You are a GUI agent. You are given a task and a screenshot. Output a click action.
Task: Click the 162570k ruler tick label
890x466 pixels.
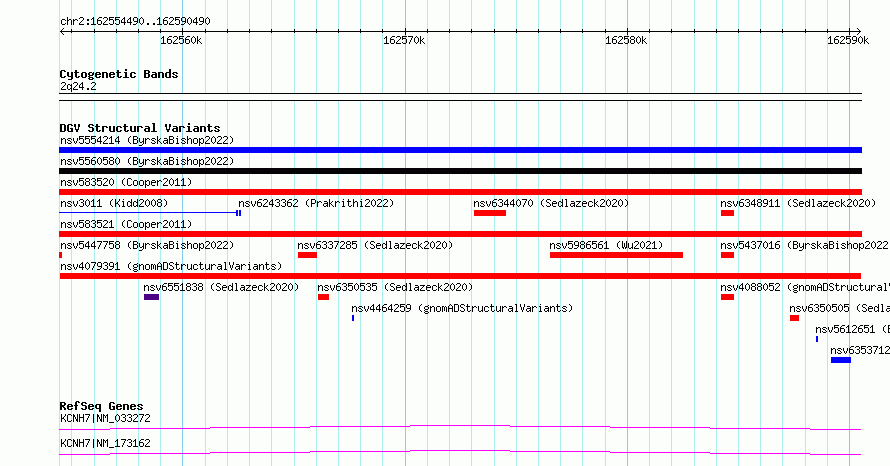pyautogui.click(x=404, y=41)
